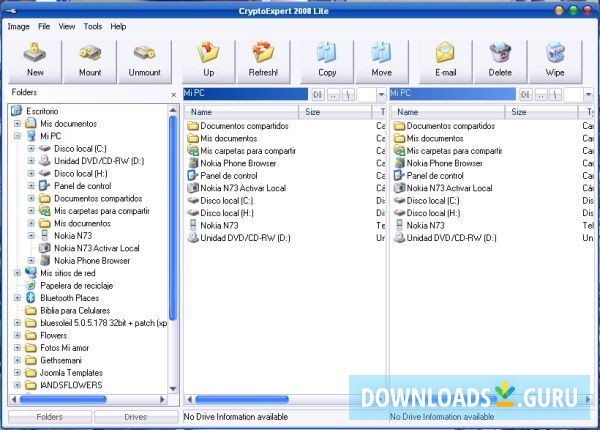Click the left file pane horizontal scrollbar
Screen dimensions: 600x430
(x=242, y=399)
